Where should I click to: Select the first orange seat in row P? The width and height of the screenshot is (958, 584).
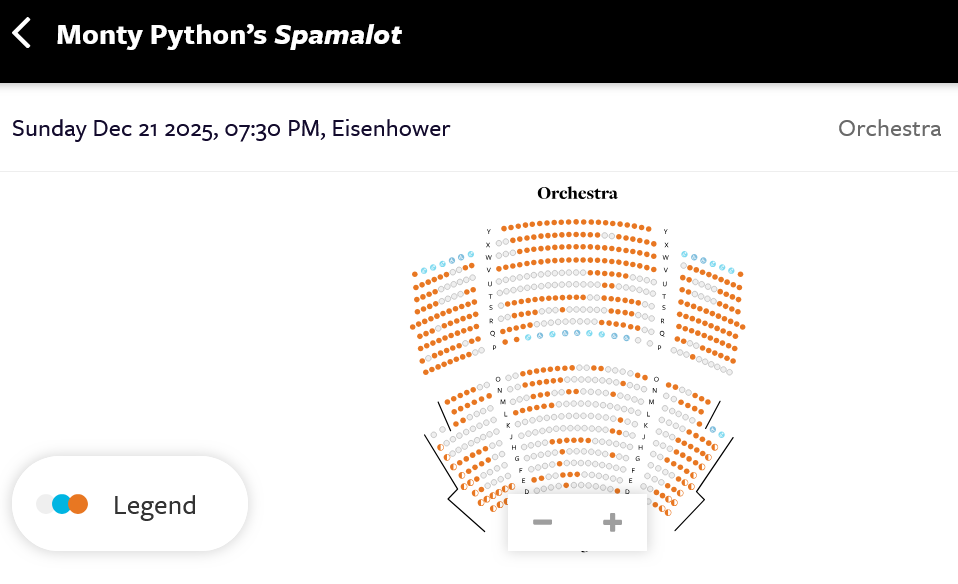click(x=504, y=343)
